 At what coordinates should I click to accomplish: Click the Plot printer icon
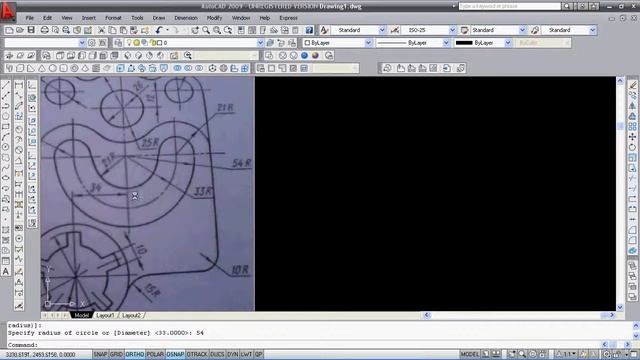coord(44,30)
